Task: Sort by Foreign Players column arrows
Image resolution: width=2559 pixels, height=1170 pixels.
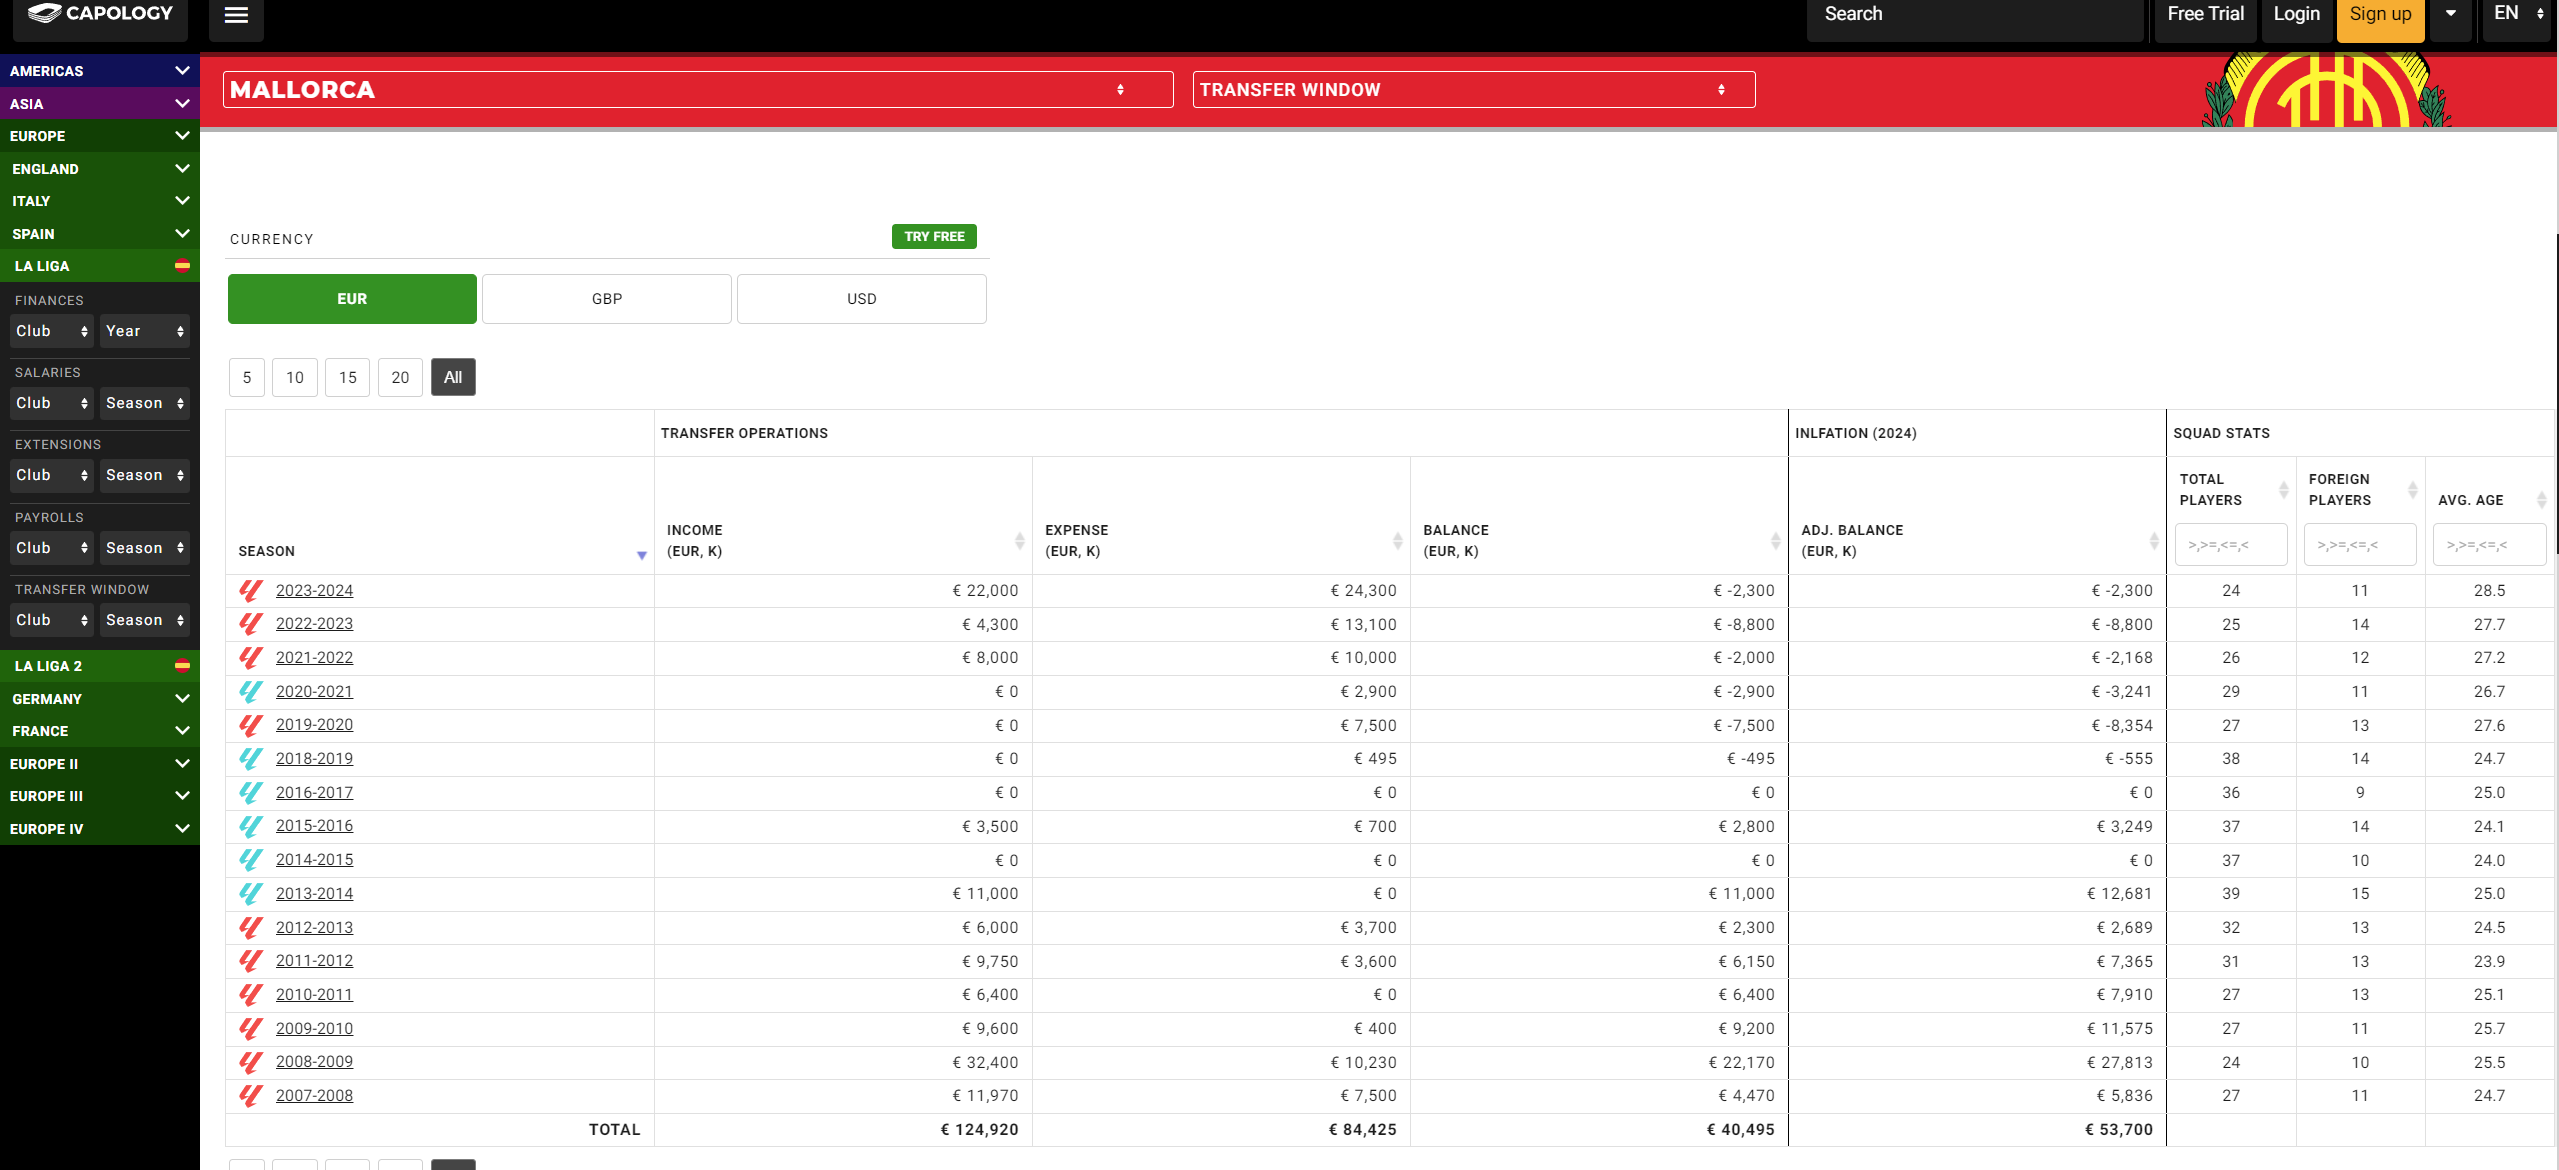Action: click(x=2413, y=490)
